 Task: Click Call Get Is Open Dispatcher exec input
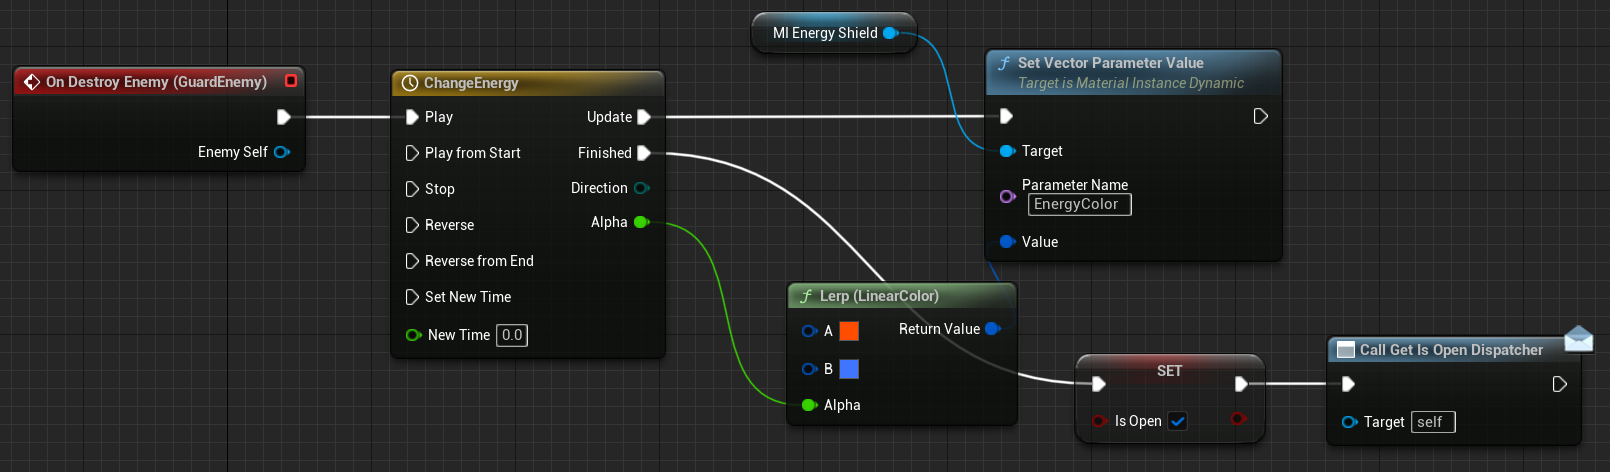(x=1348, y=384)
